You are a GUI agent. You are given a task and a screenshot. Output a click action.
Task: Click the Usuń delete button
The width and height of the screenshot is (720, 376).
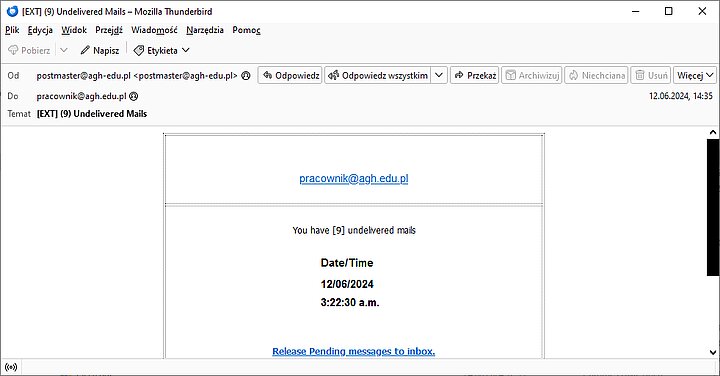[x=651, y=75]
